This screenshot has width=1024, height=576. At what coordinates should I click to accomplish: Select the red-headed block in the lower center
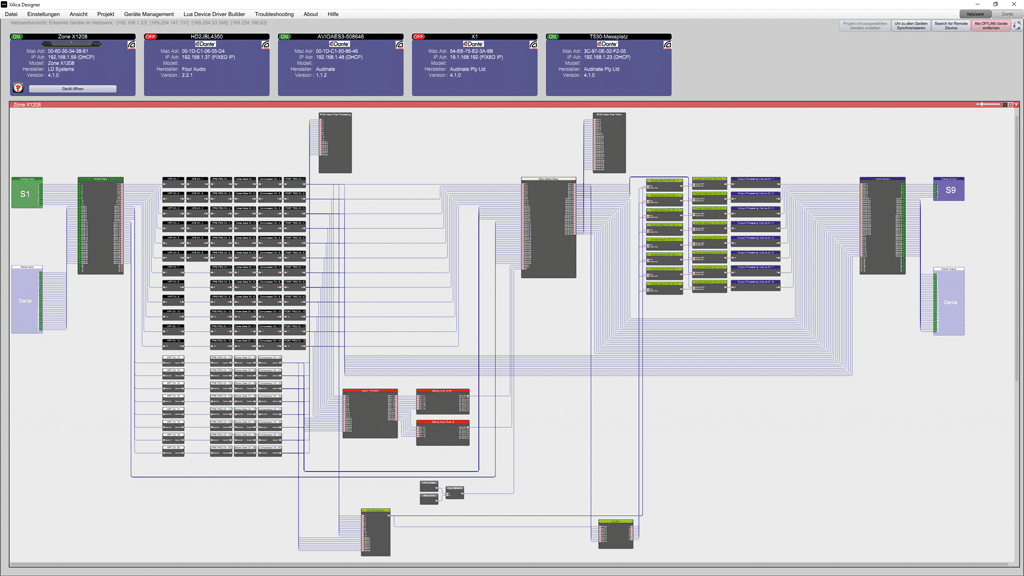[x=370, y=413]
